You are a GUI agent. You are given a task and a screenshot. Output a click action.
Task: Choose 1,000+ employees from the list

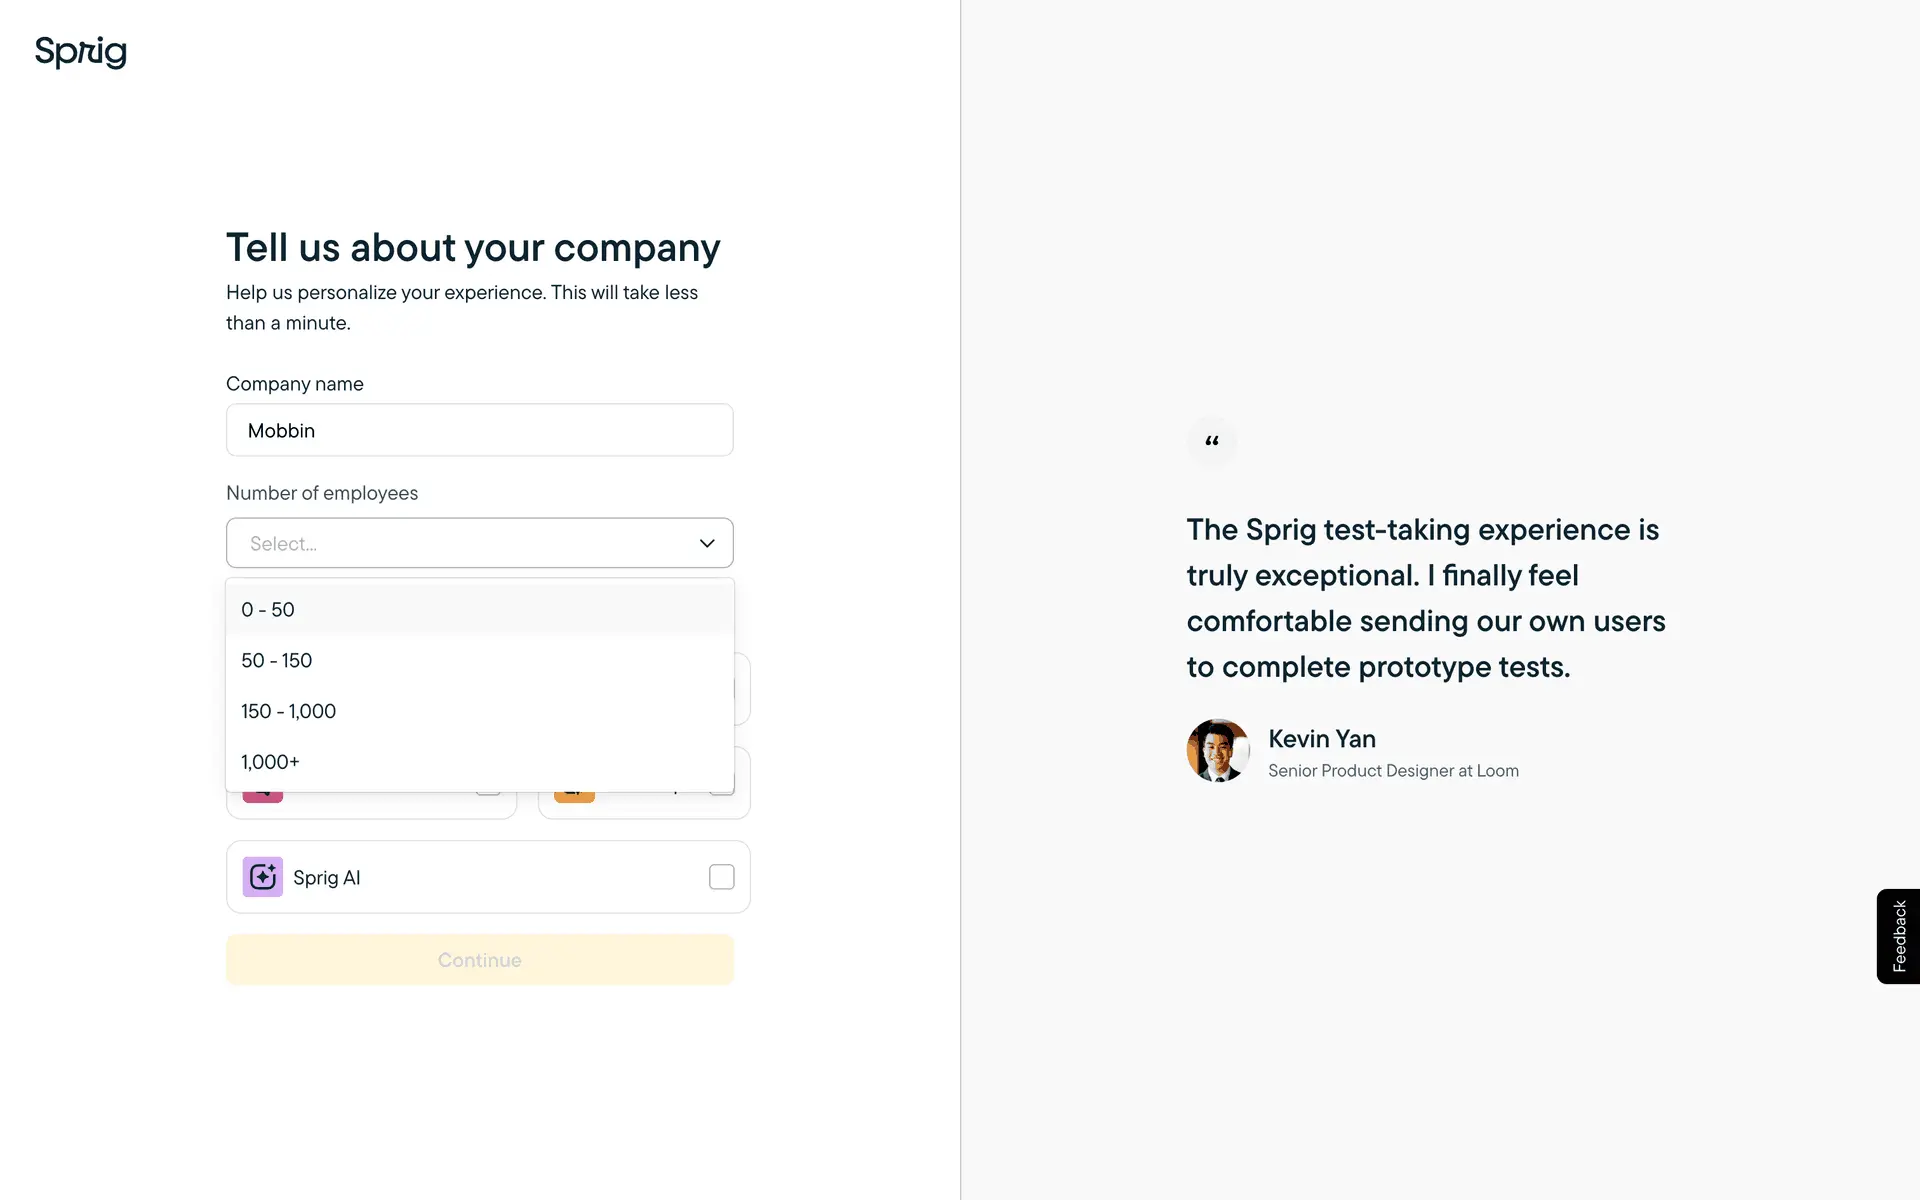pyautogui.click(x=480, y=762)
